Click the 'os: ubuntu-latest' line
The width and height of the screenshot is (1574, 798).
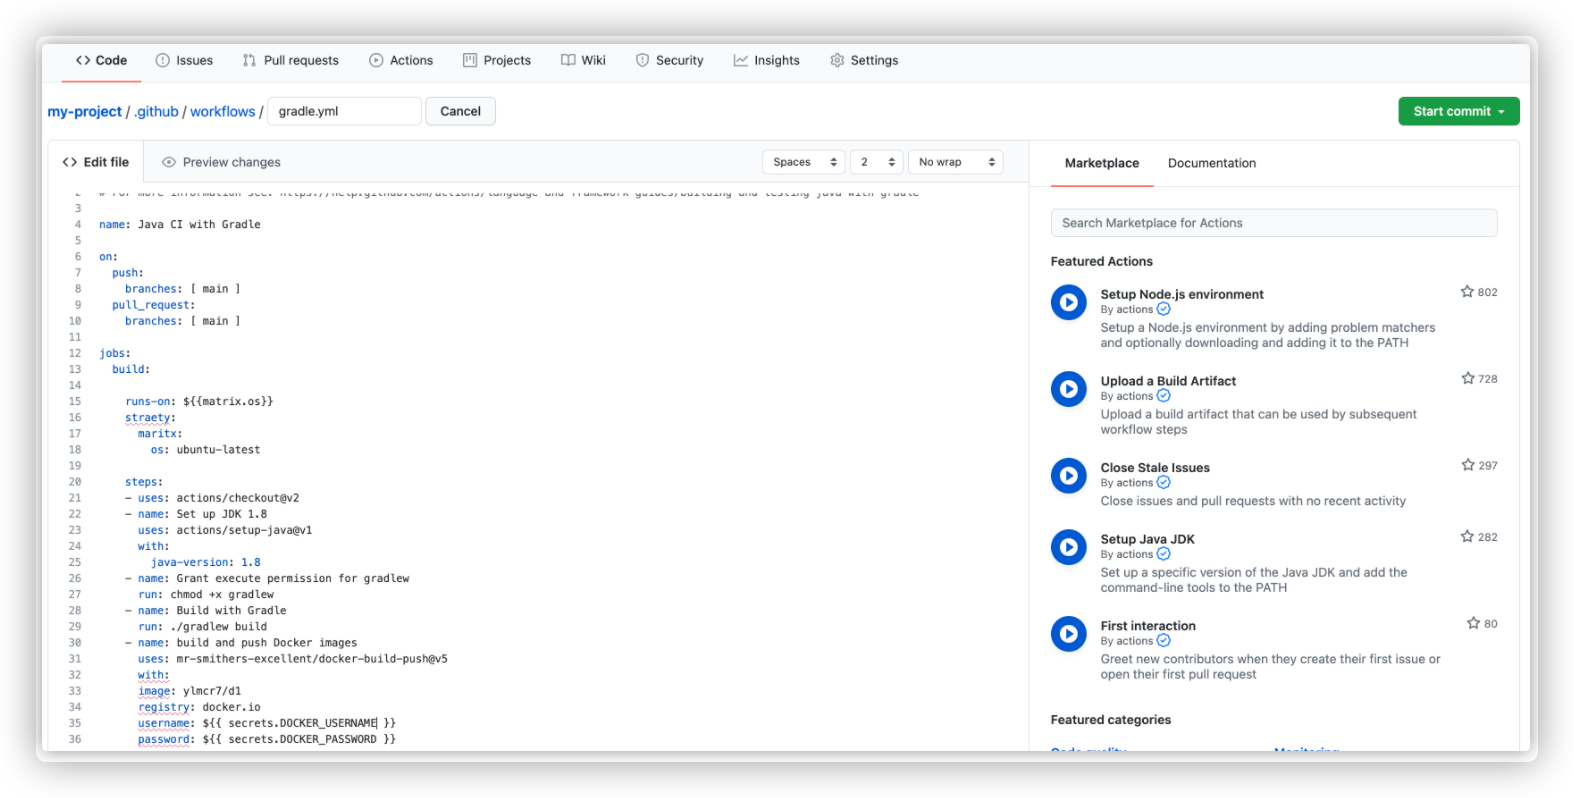[x=205, y=450]
